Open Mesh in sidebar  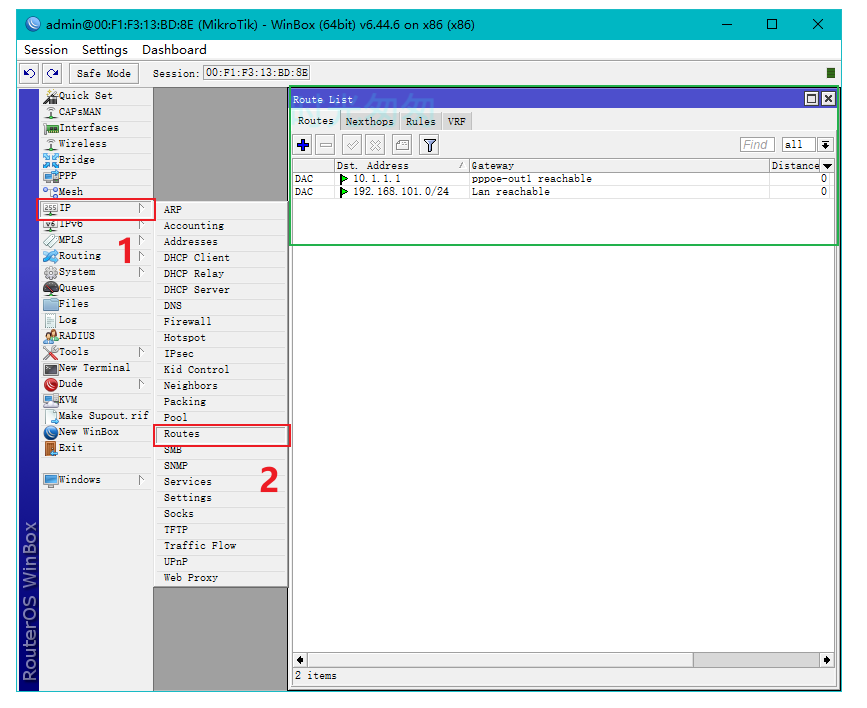tap(97, 192)
